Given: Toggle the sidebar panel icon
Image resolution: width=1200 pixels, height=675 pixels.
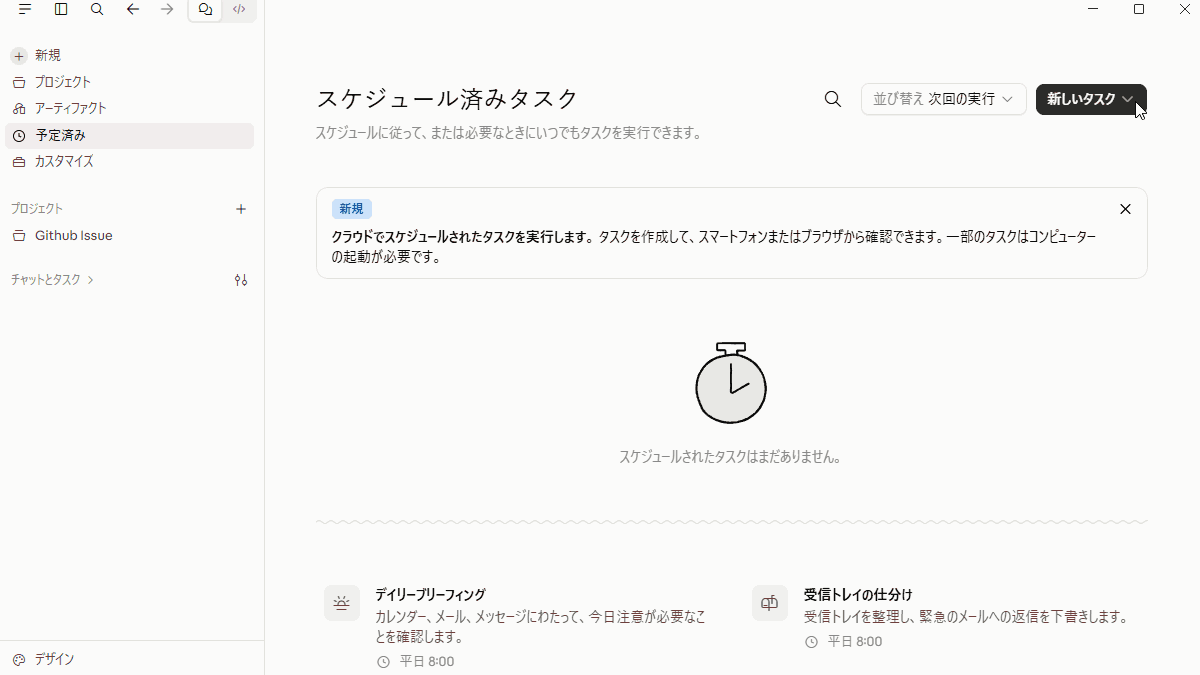Looking at the screenshot, I should pos(61,9).
